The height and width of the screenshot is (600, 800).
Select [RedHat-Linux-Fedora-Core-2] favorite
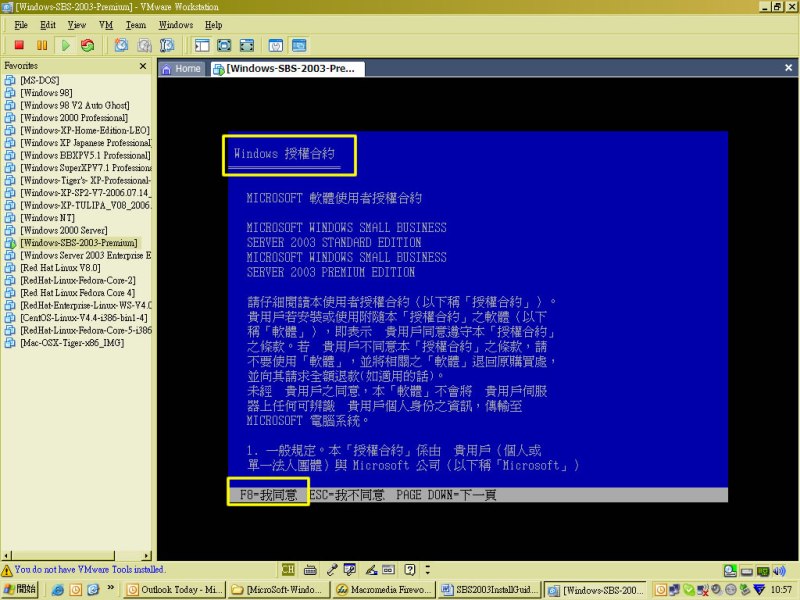tap(78, 281)
